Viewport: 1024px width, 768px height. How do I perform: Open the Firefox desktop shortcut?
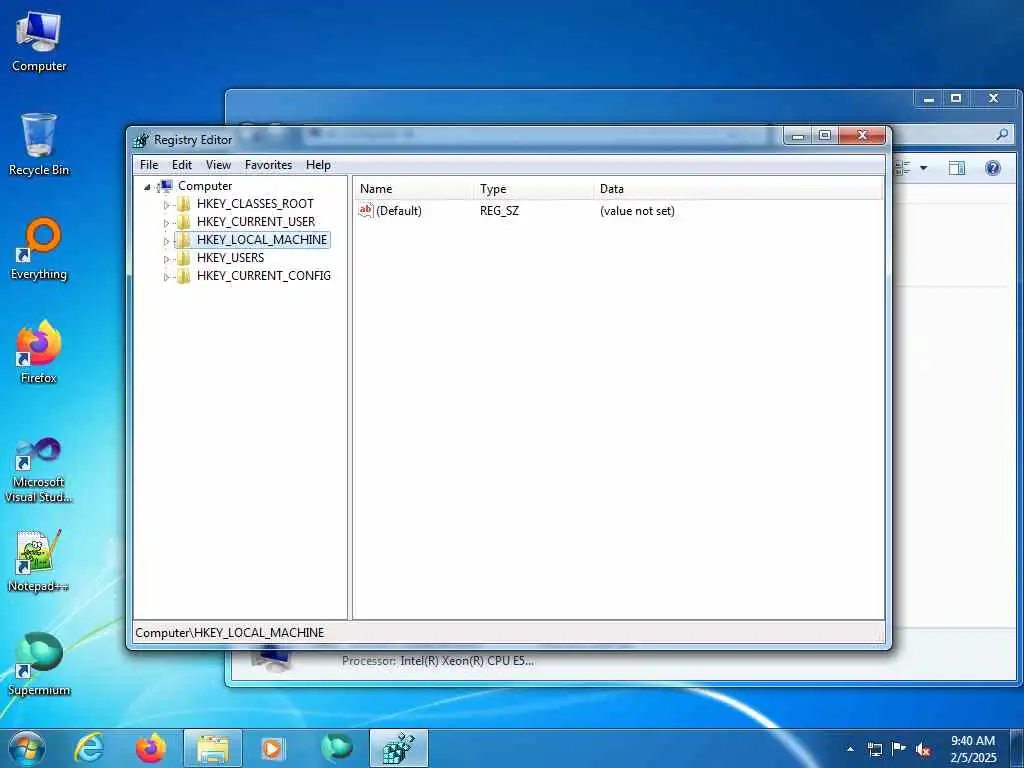coord(39,352)
